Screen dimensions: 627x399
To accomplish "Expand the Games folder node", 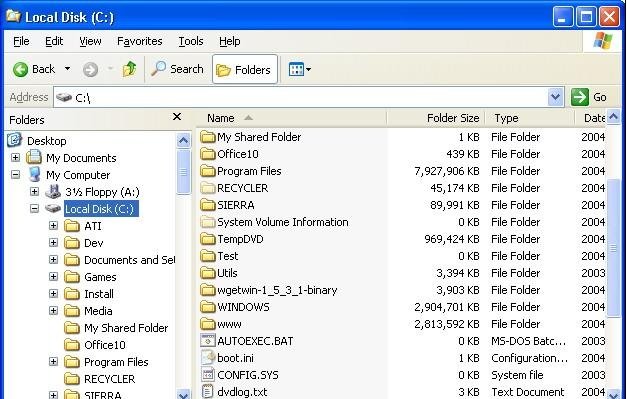I will (x=53, y=276).
